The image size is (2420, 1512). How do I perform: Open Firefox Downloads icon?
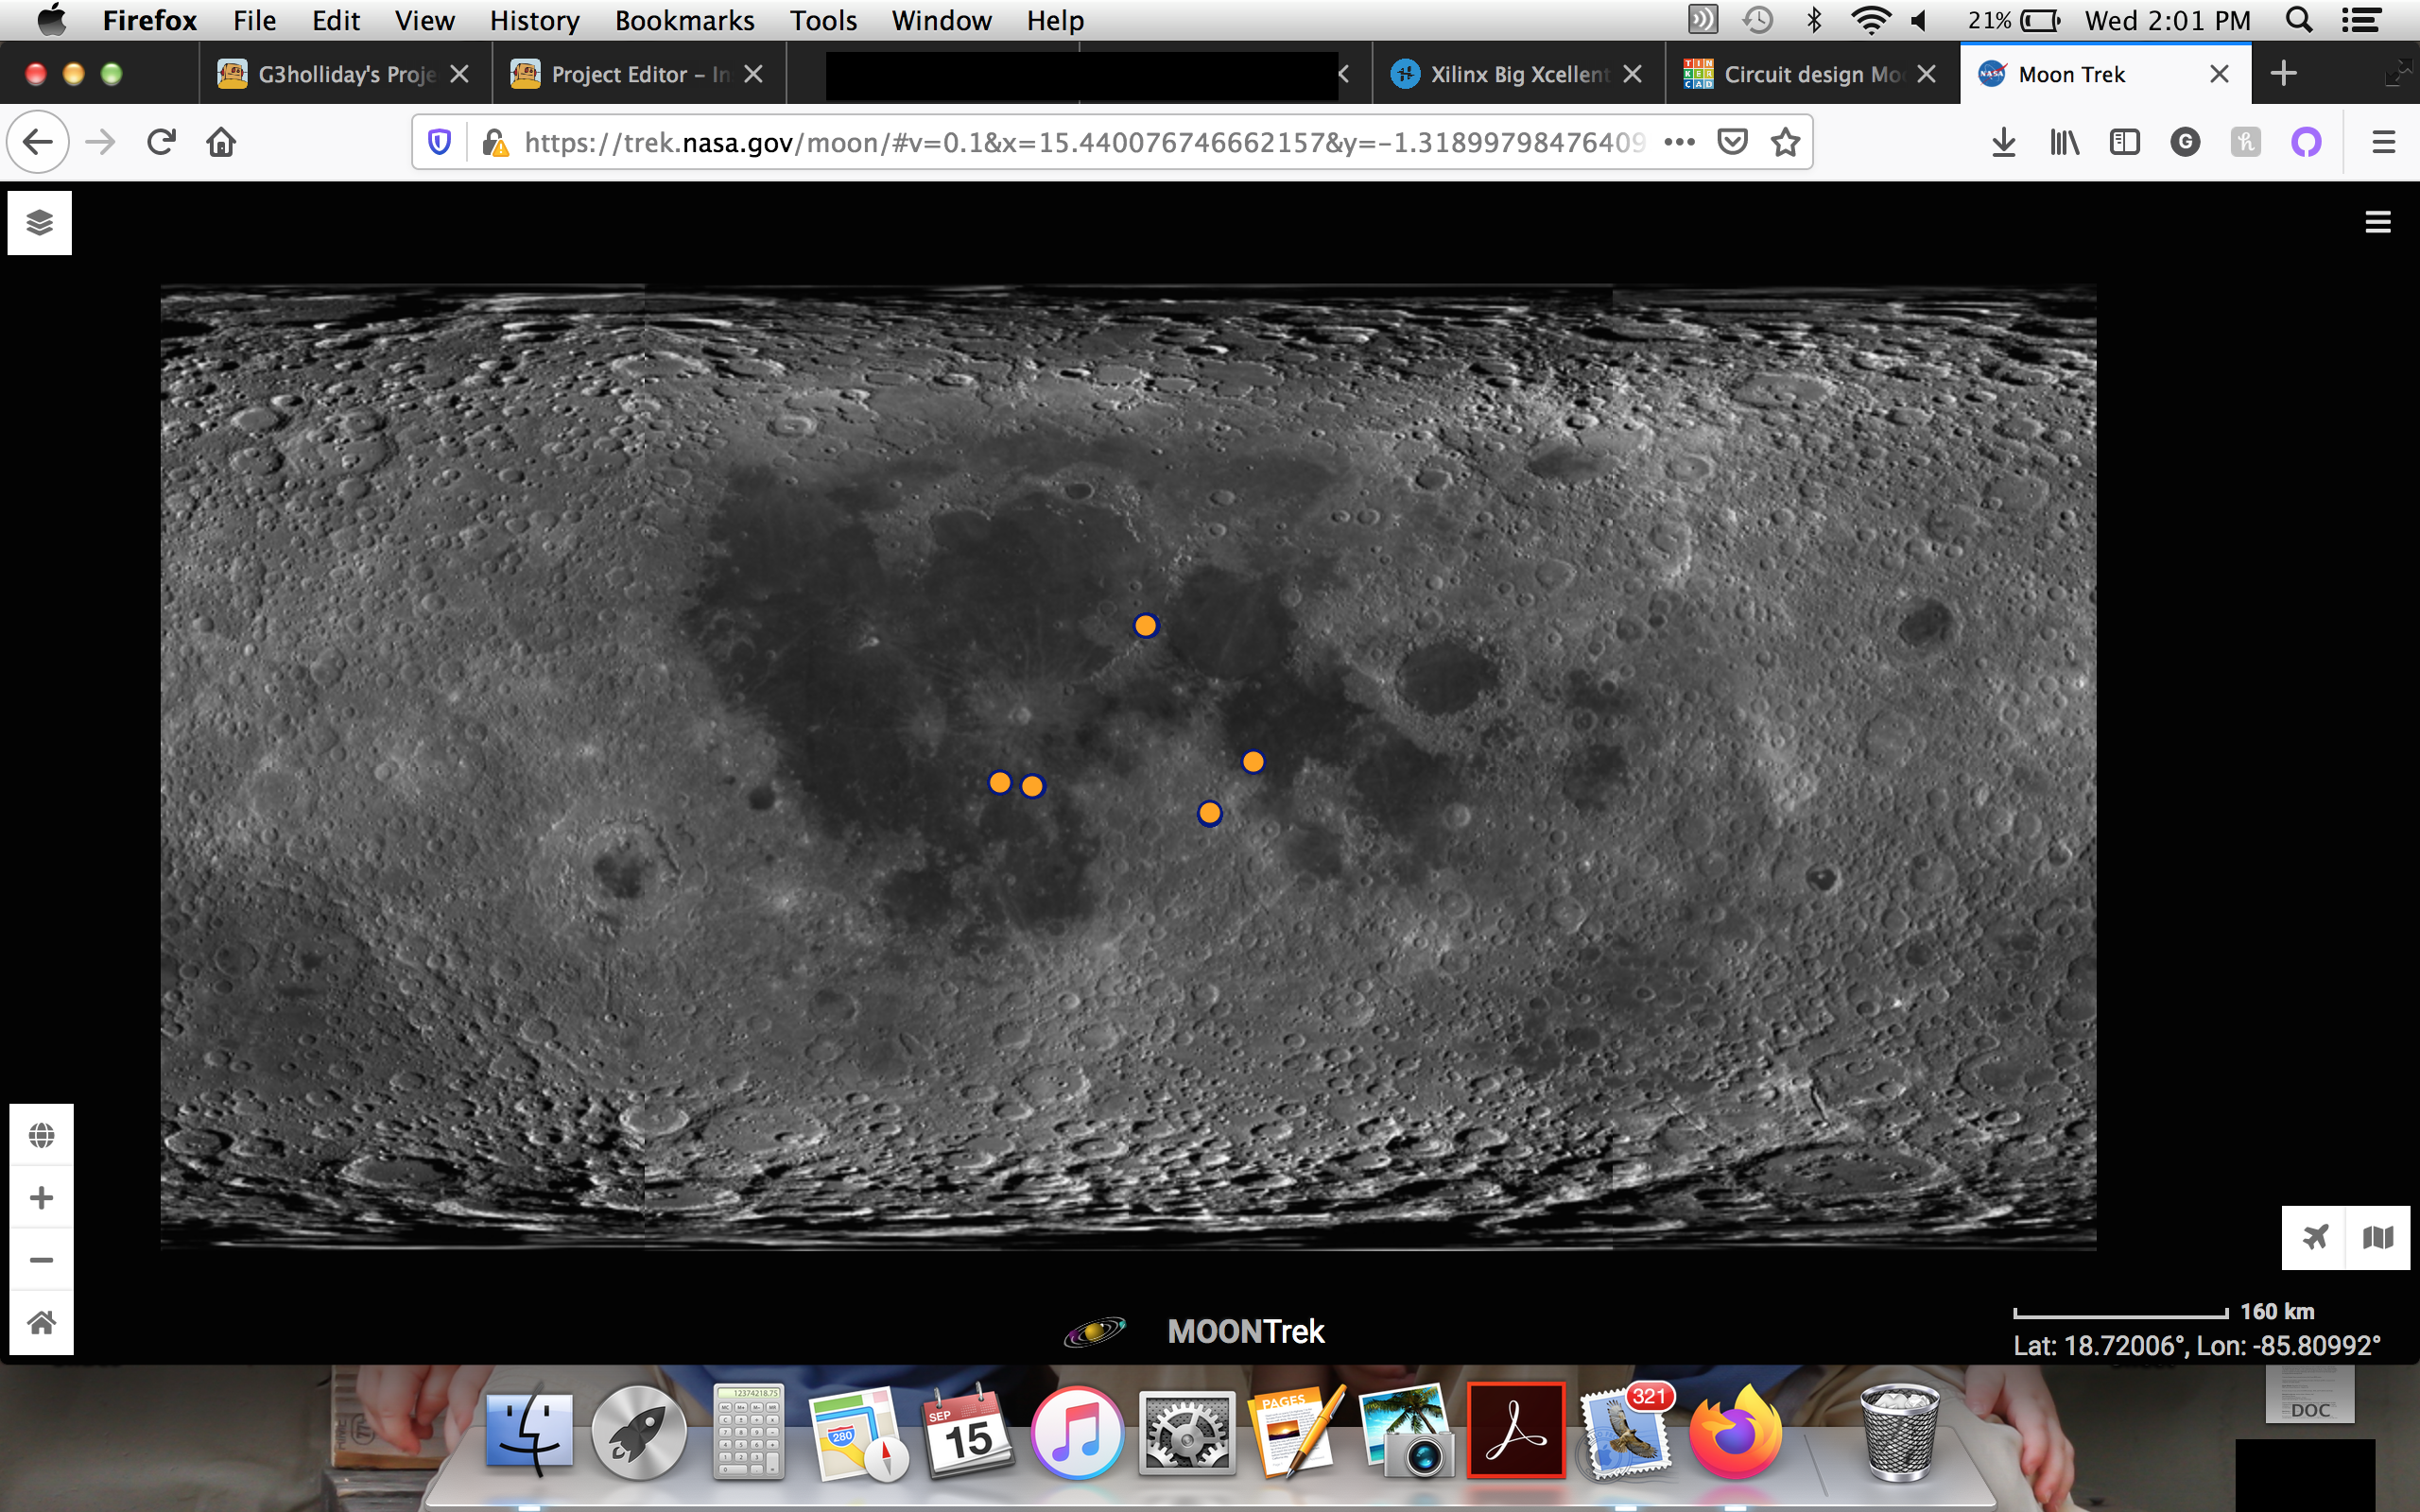click(x=2003, y=141)
